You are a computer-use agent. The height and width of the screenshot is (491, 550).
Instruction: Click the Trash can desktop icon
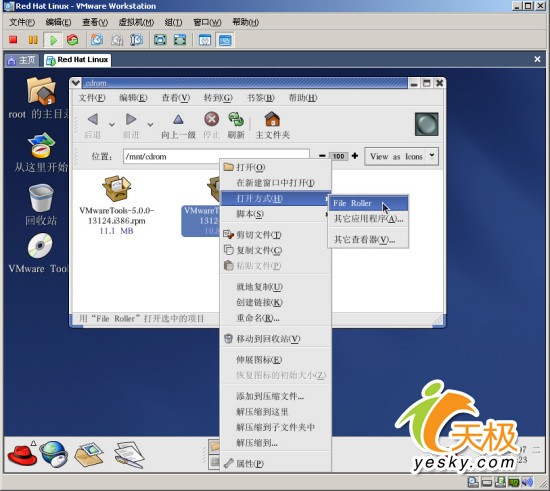(41, 198)
